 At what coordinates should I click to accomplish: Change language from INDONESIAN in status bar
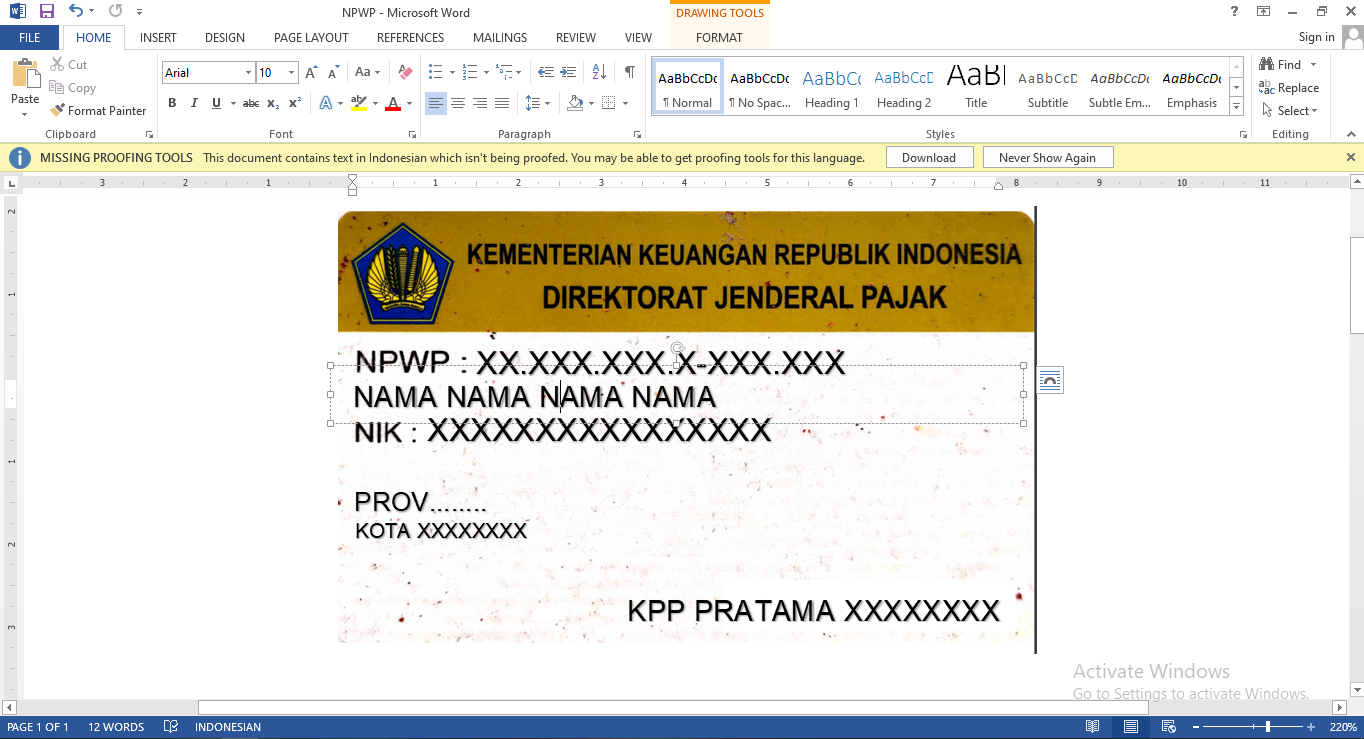pyautogui.click(x=228, y=726)
